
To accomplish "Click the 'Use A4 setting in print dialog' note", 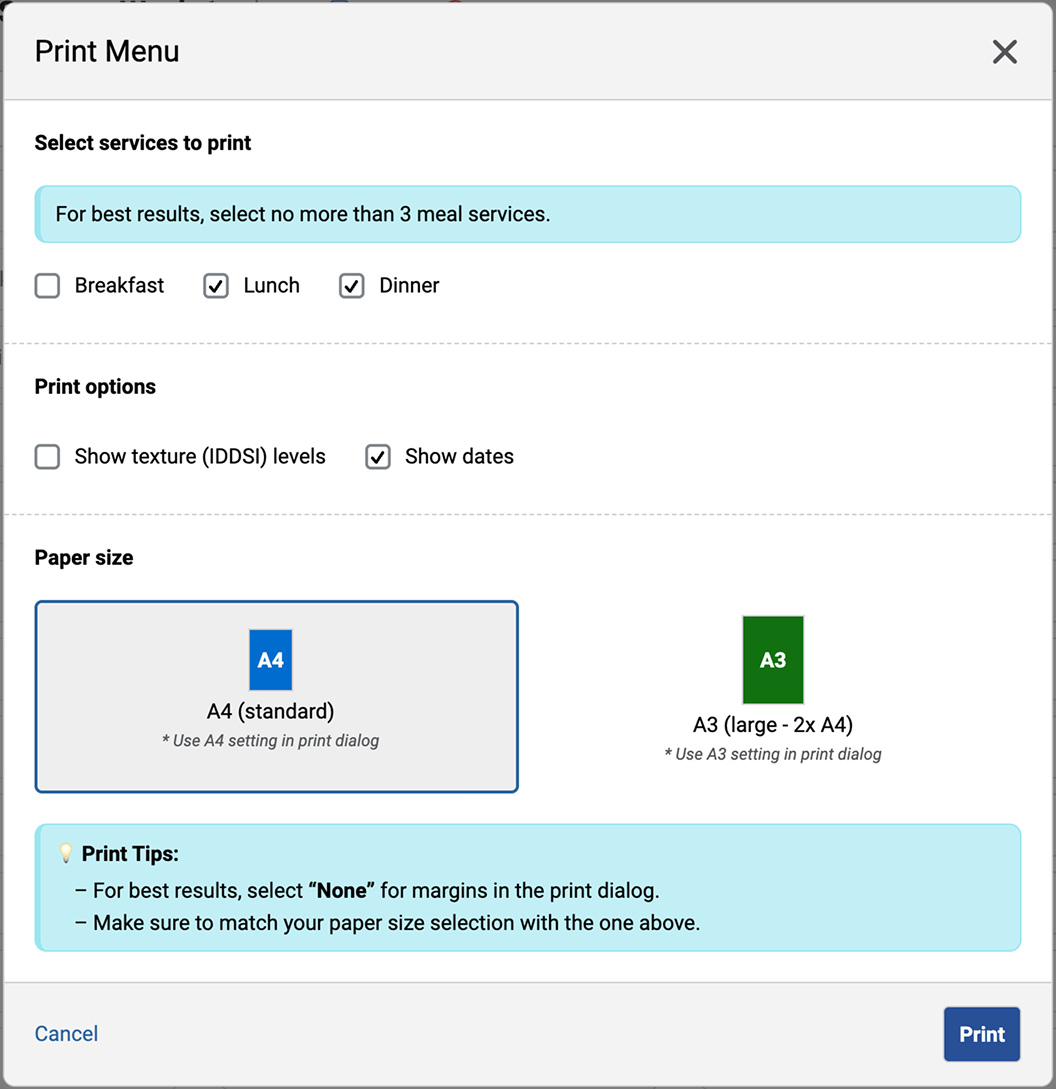I will 270,741.
